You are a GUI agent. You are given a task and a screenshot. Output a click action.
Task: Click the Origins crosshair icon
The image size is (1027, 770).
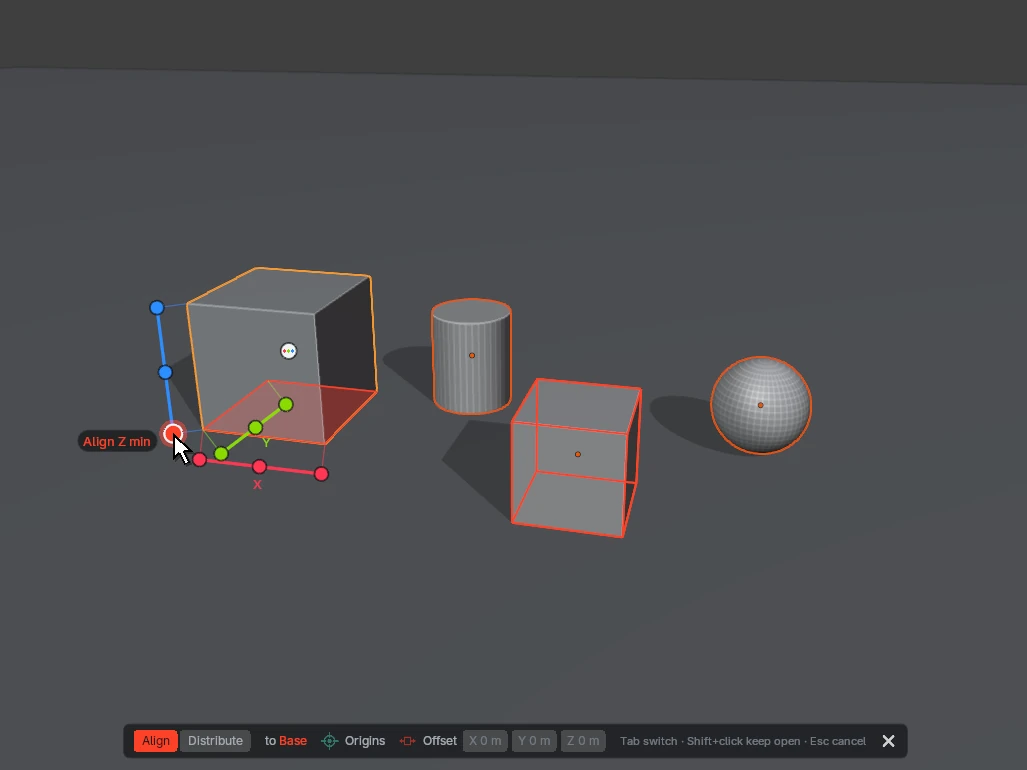pyautogui.click(x=329, y=741)
